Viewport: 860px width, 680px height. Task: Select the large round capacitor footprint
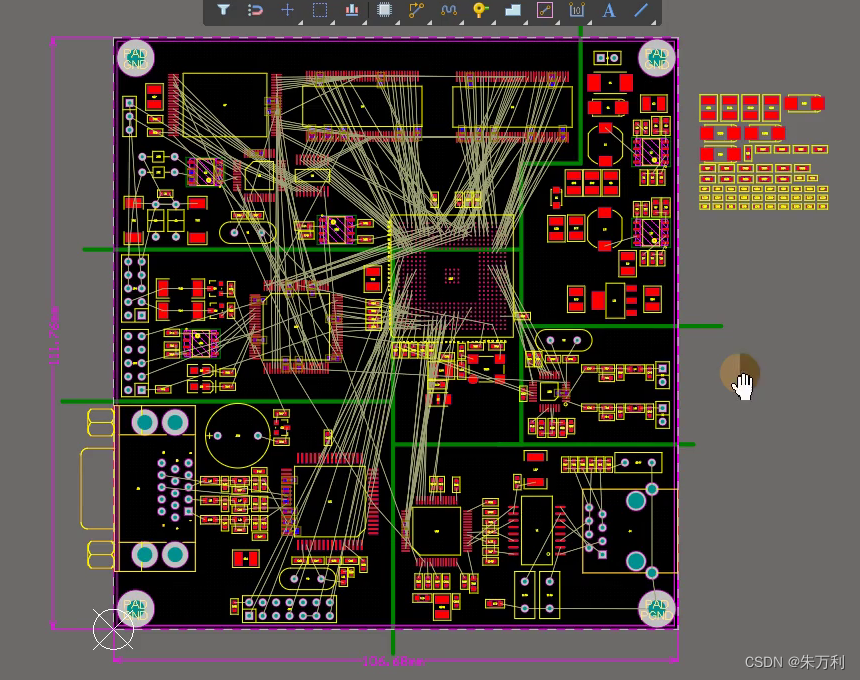point(237,435)
